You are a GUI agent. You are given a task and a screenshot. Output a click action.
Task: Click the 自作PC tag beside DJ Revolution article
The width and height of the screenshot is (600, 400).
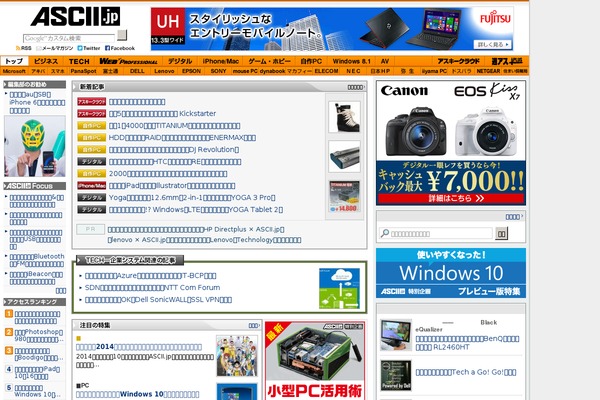[x=91, y=150]
